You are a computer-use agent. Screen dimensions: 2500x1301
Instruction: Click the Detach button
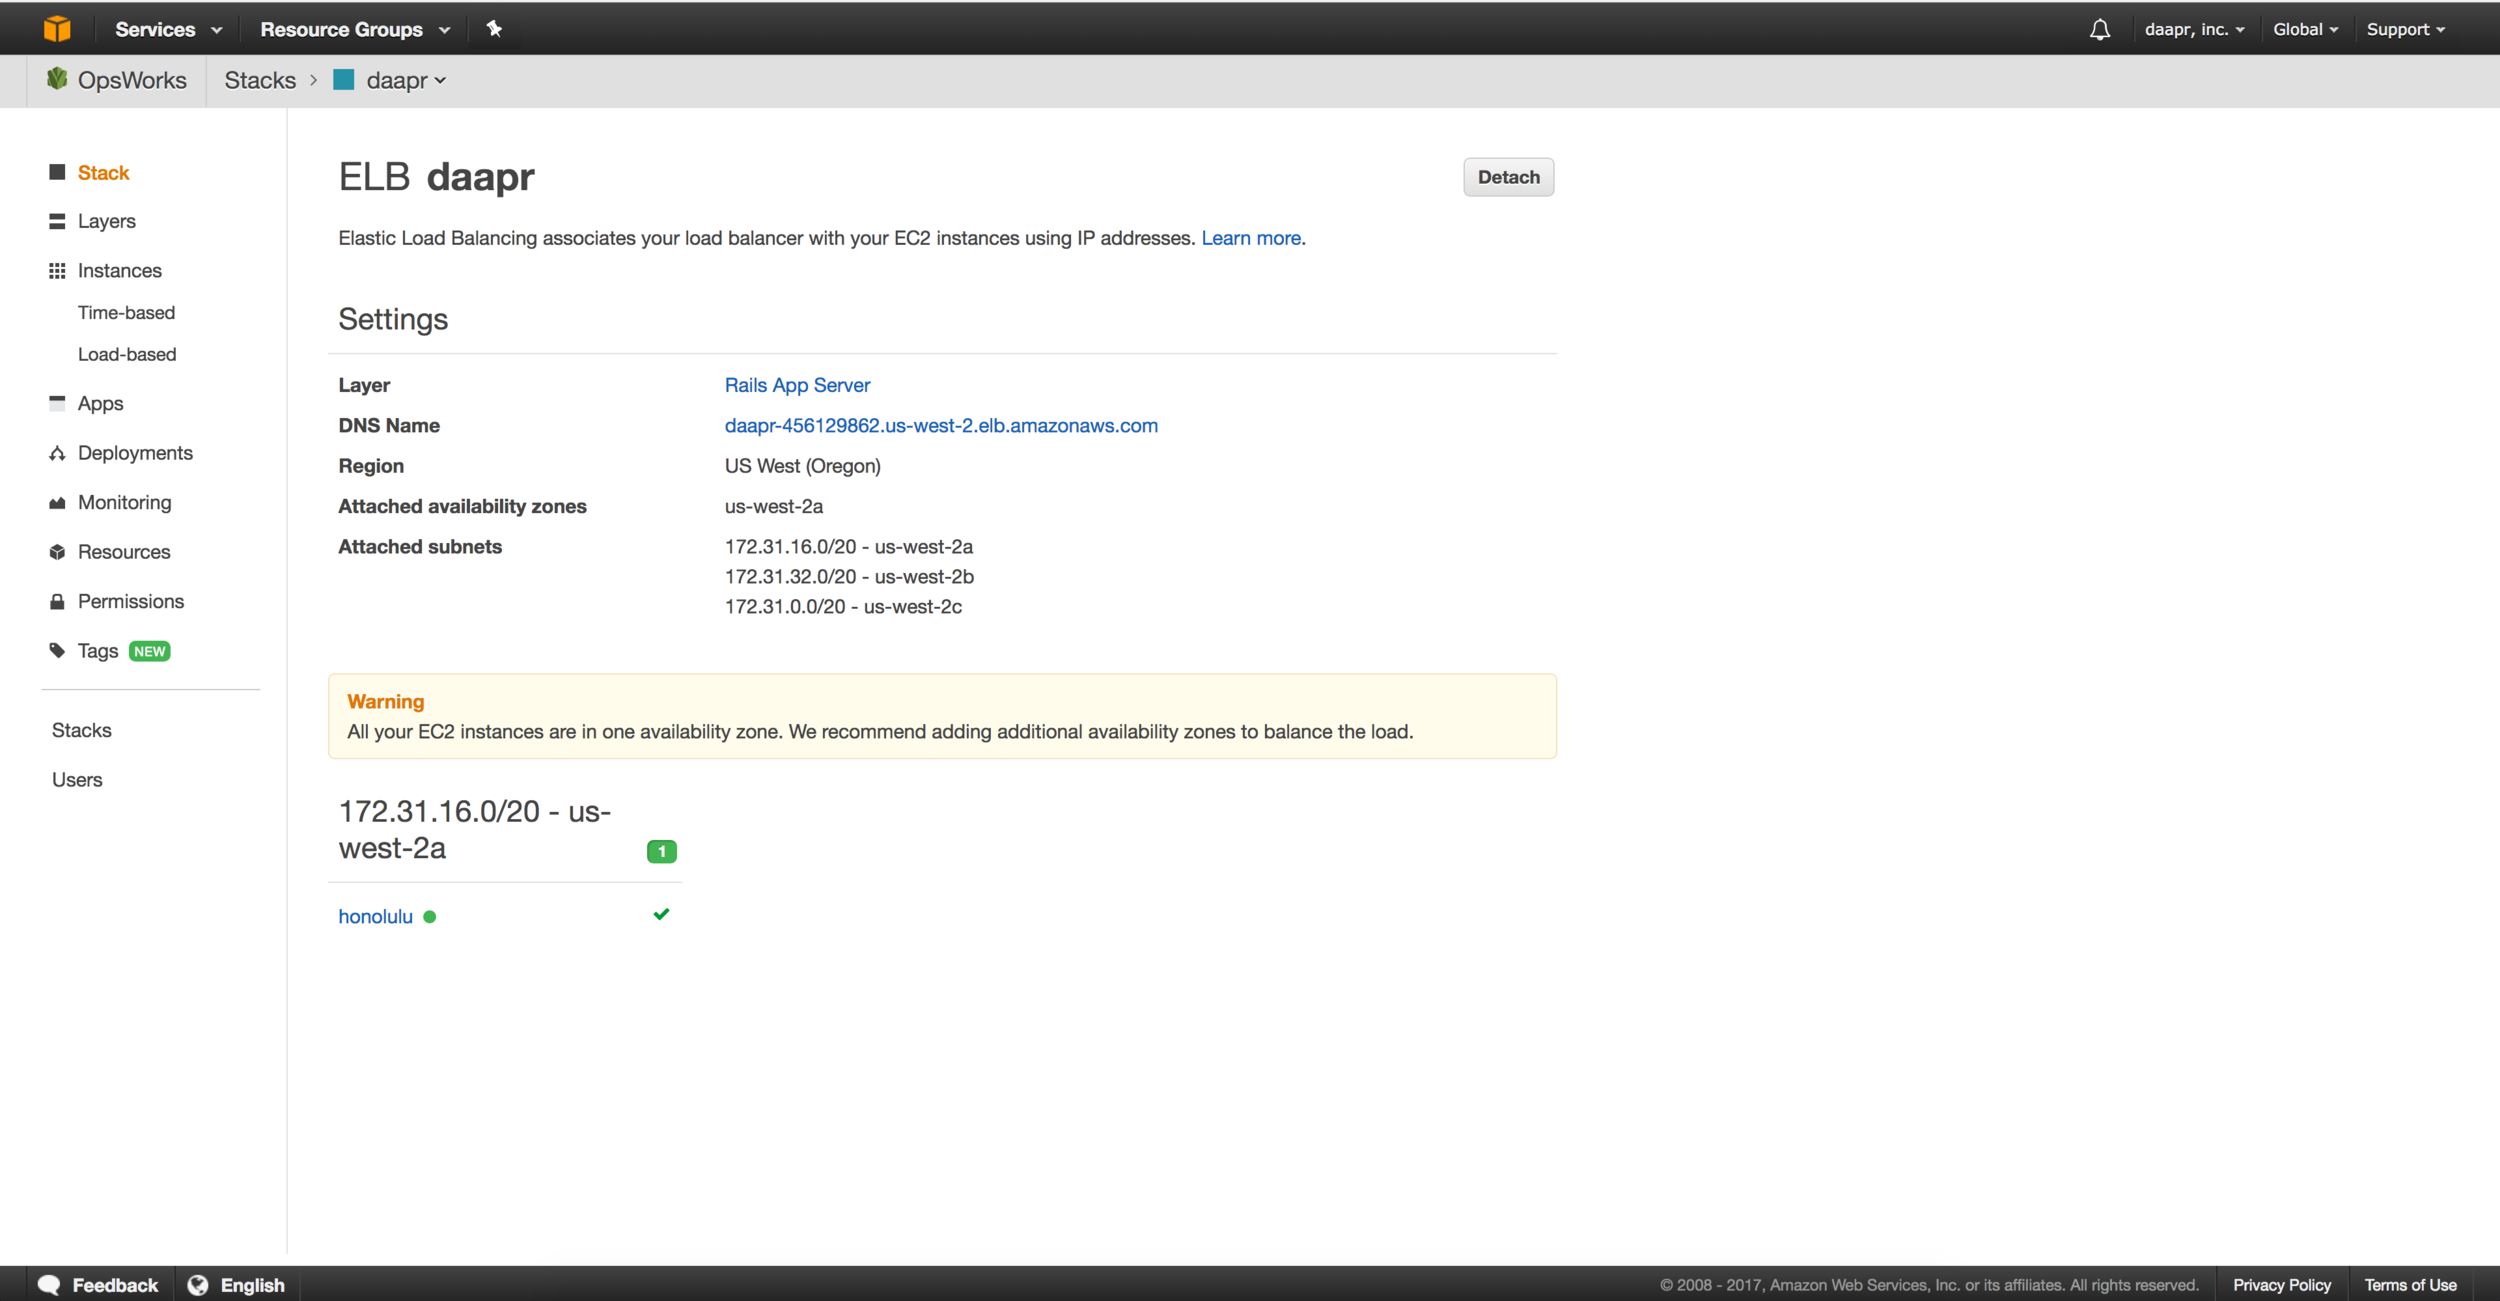pyautogui.click(x=1508, y=177)
